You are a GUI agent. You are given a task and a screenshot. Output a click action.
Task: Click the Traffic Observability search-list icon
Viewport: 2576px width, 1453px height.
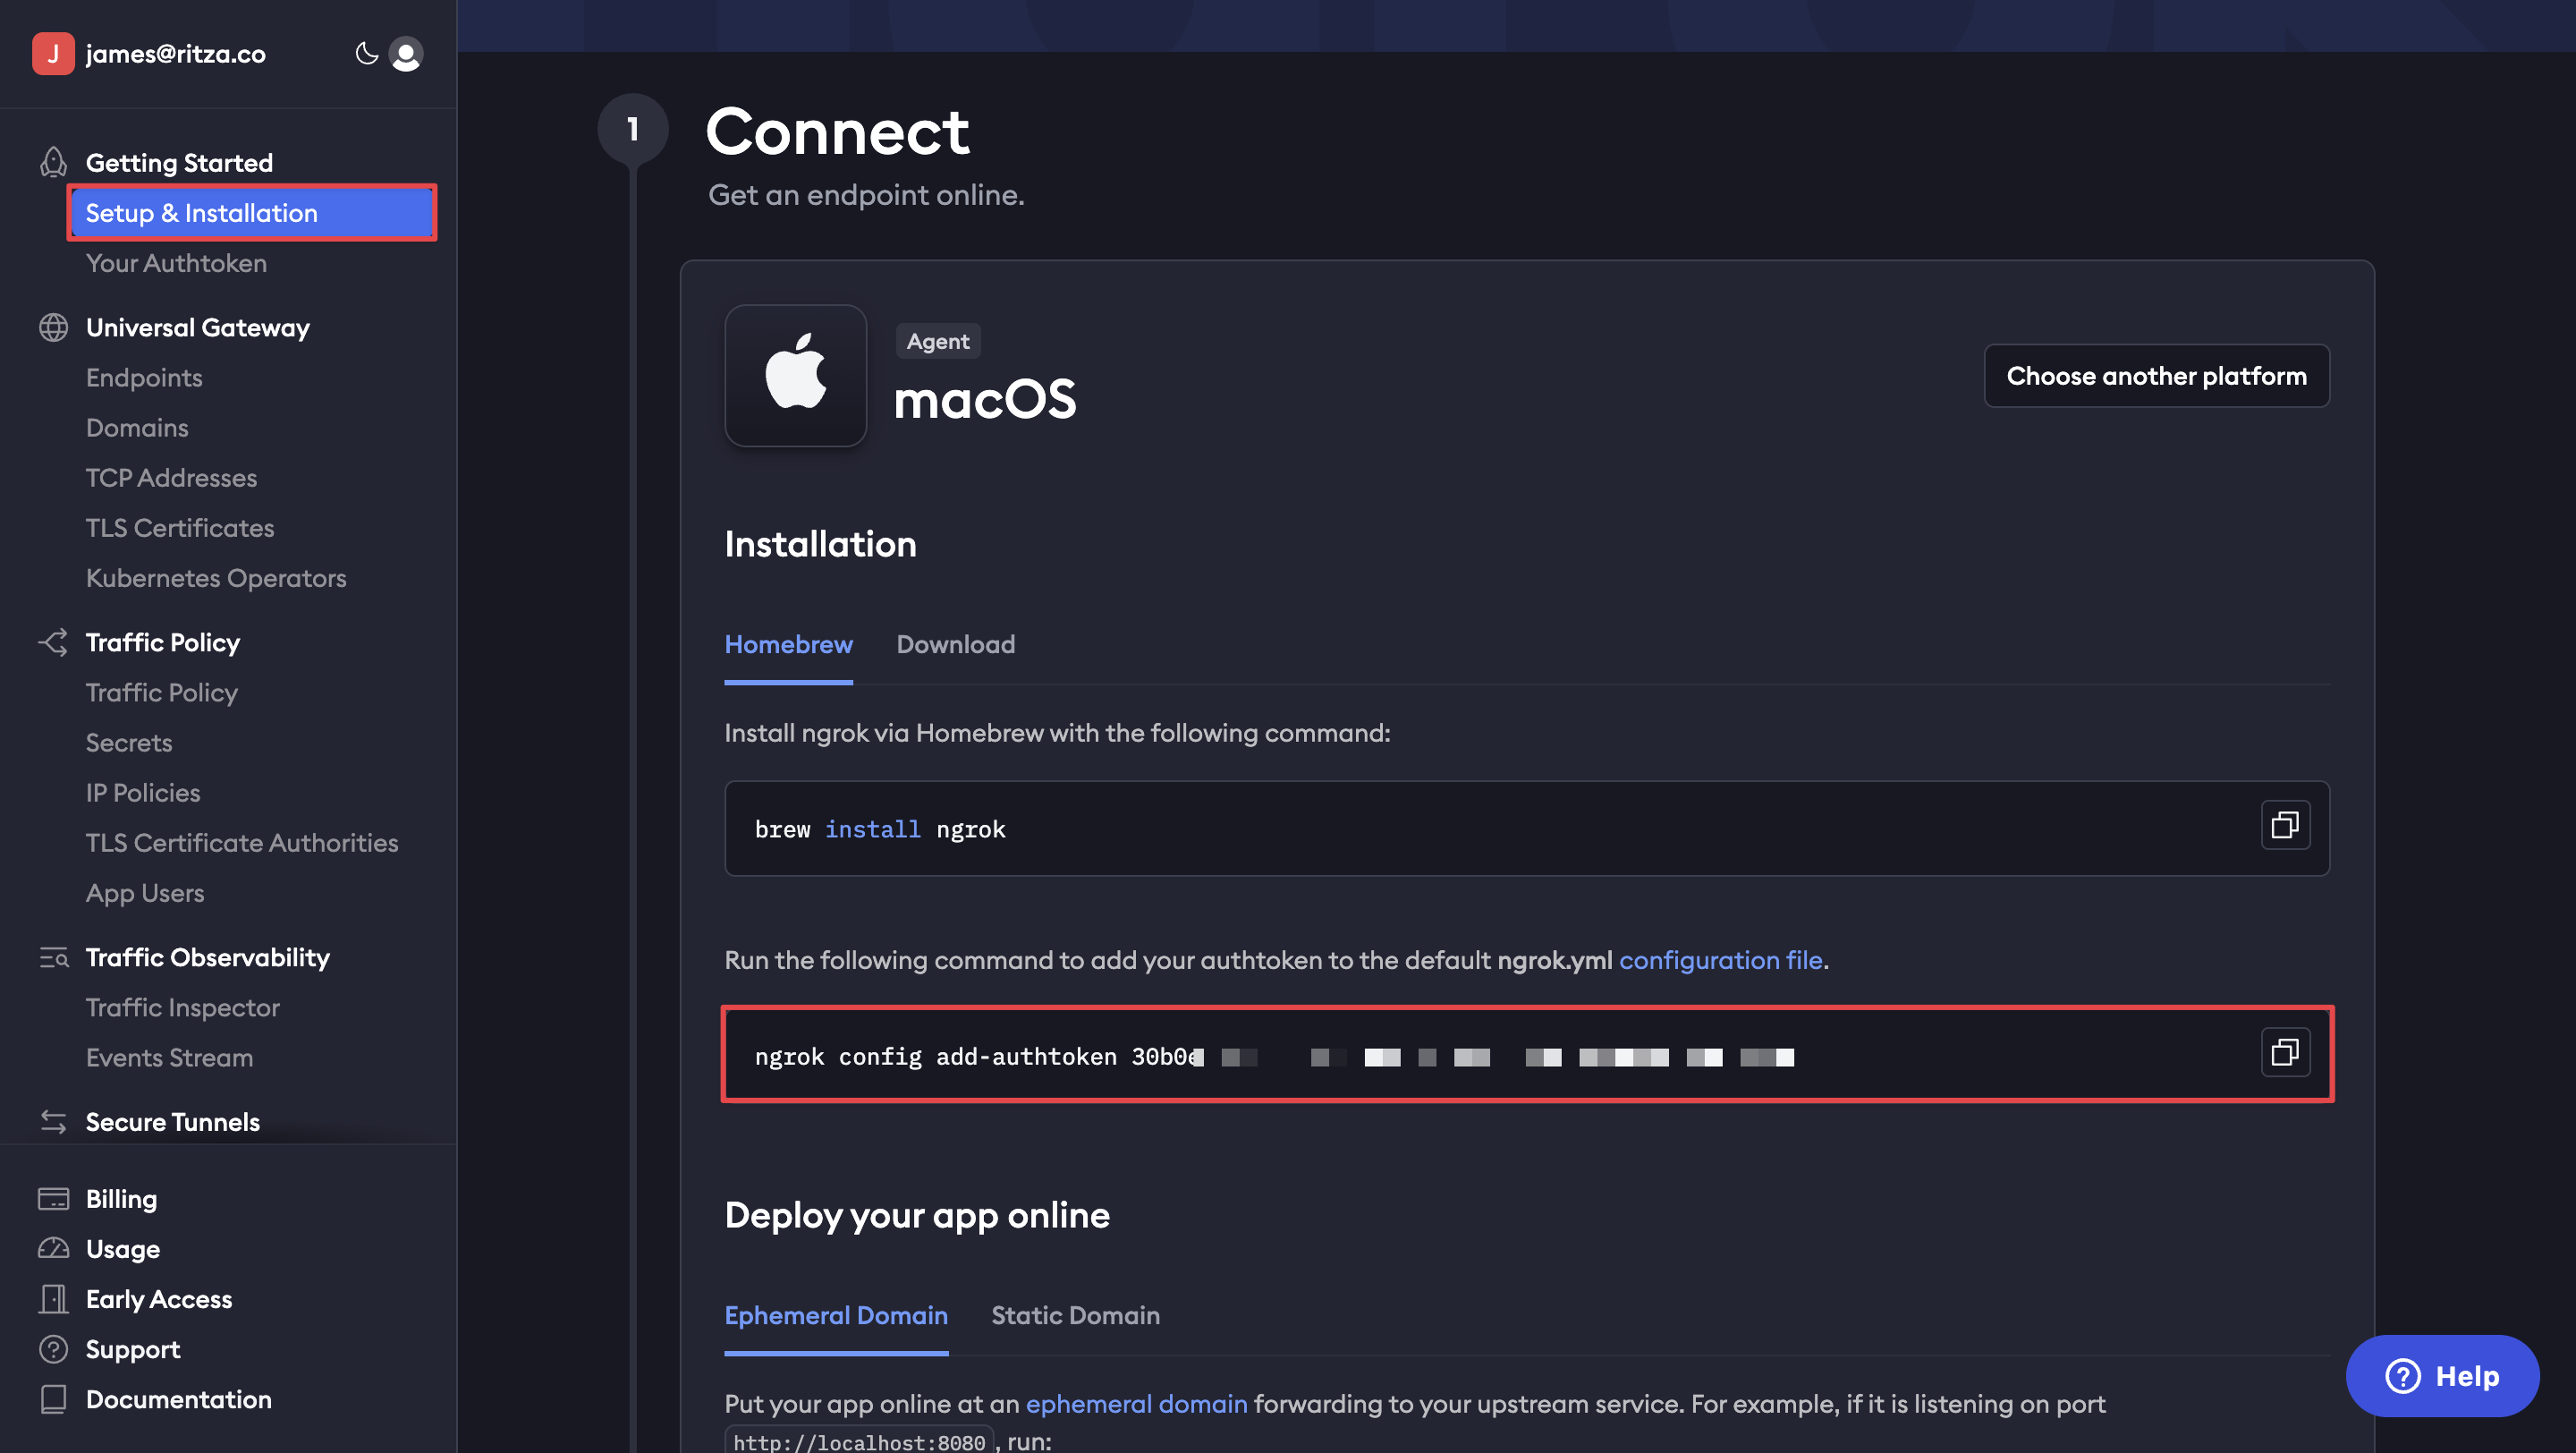53,958
